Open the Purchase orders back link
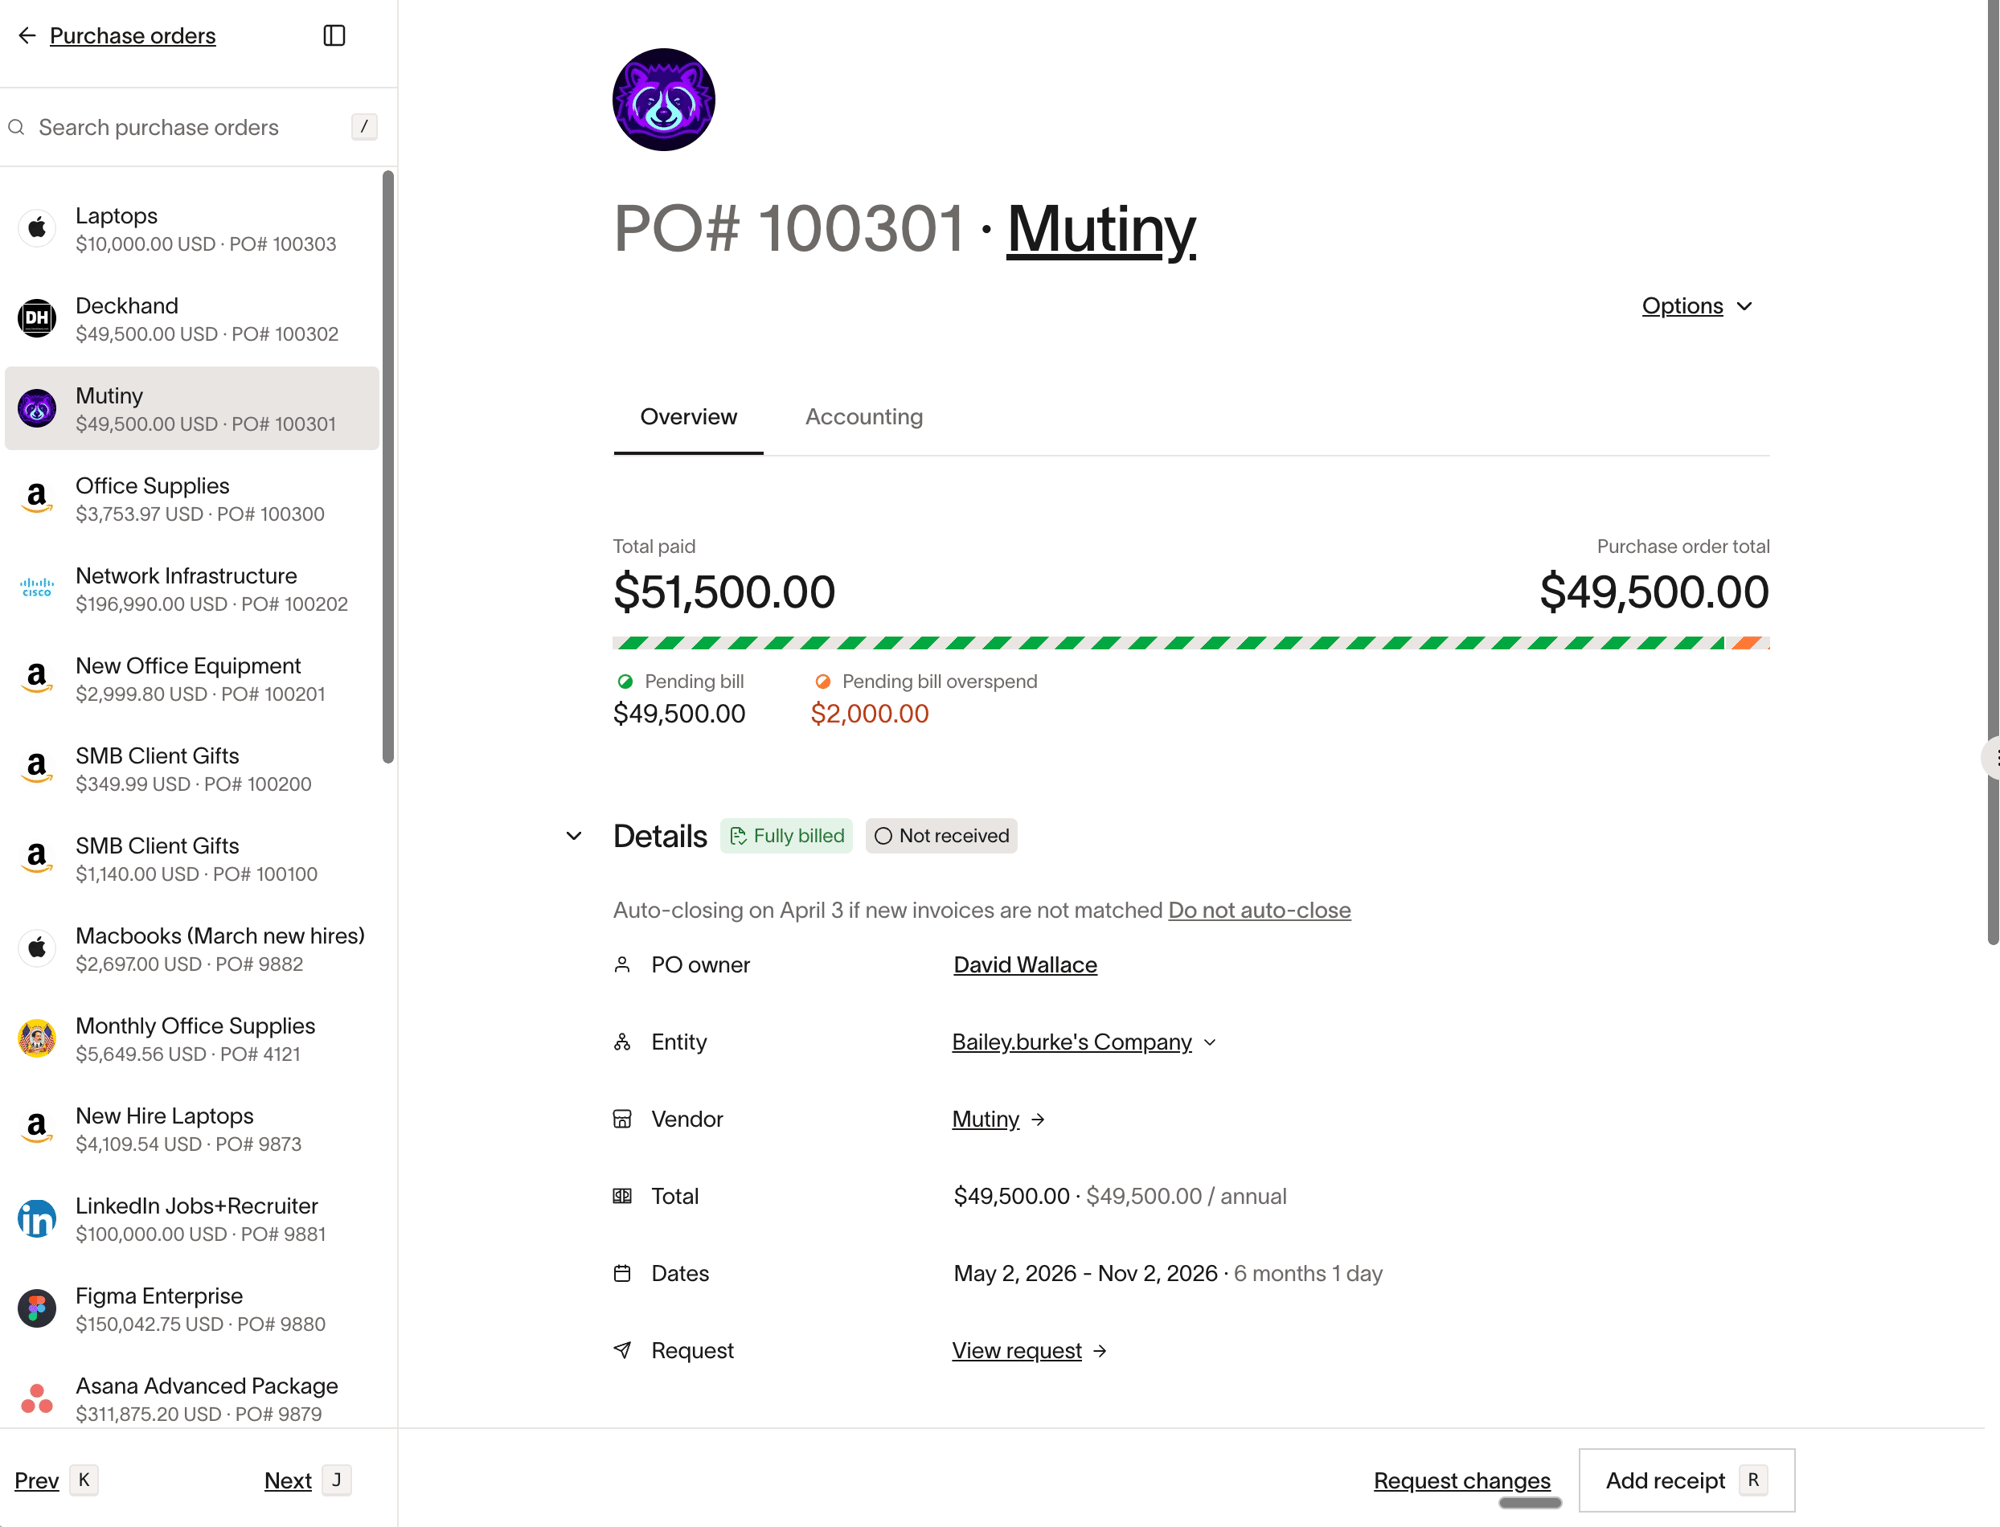The width and height of the screenshot is (2000, 1527). (x=133, y=36)
